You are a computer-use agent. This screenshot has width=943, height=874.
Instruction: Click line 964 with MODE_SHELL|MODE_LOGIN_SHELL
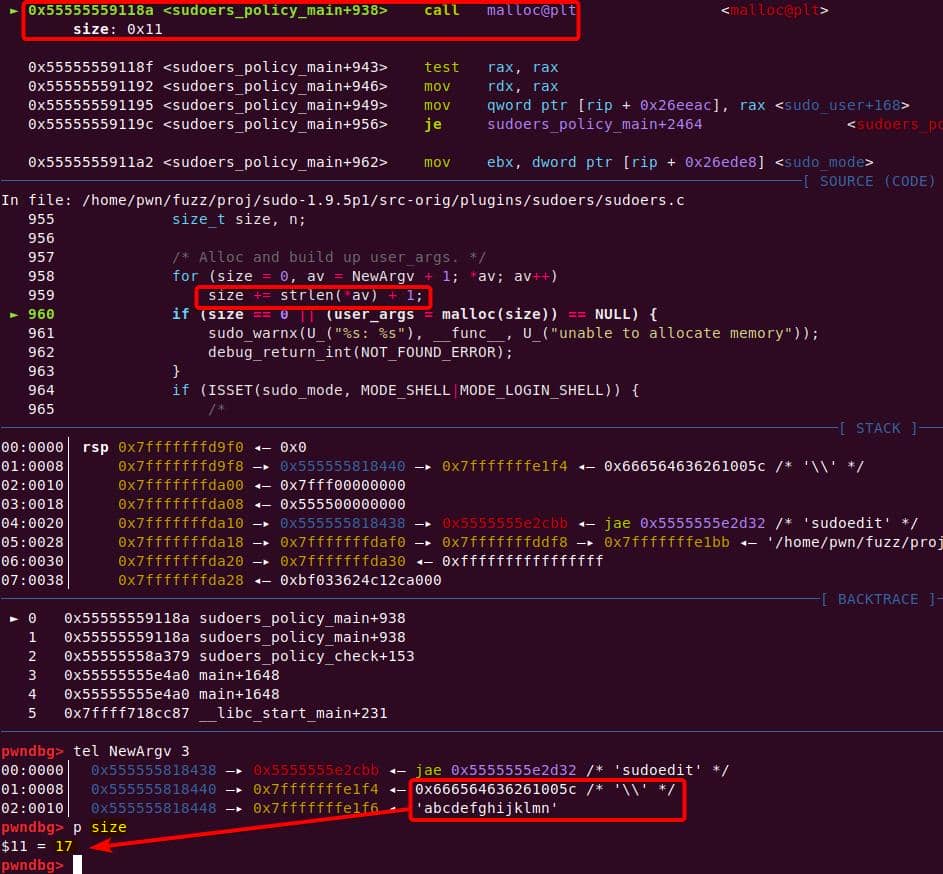coord(405,390)
